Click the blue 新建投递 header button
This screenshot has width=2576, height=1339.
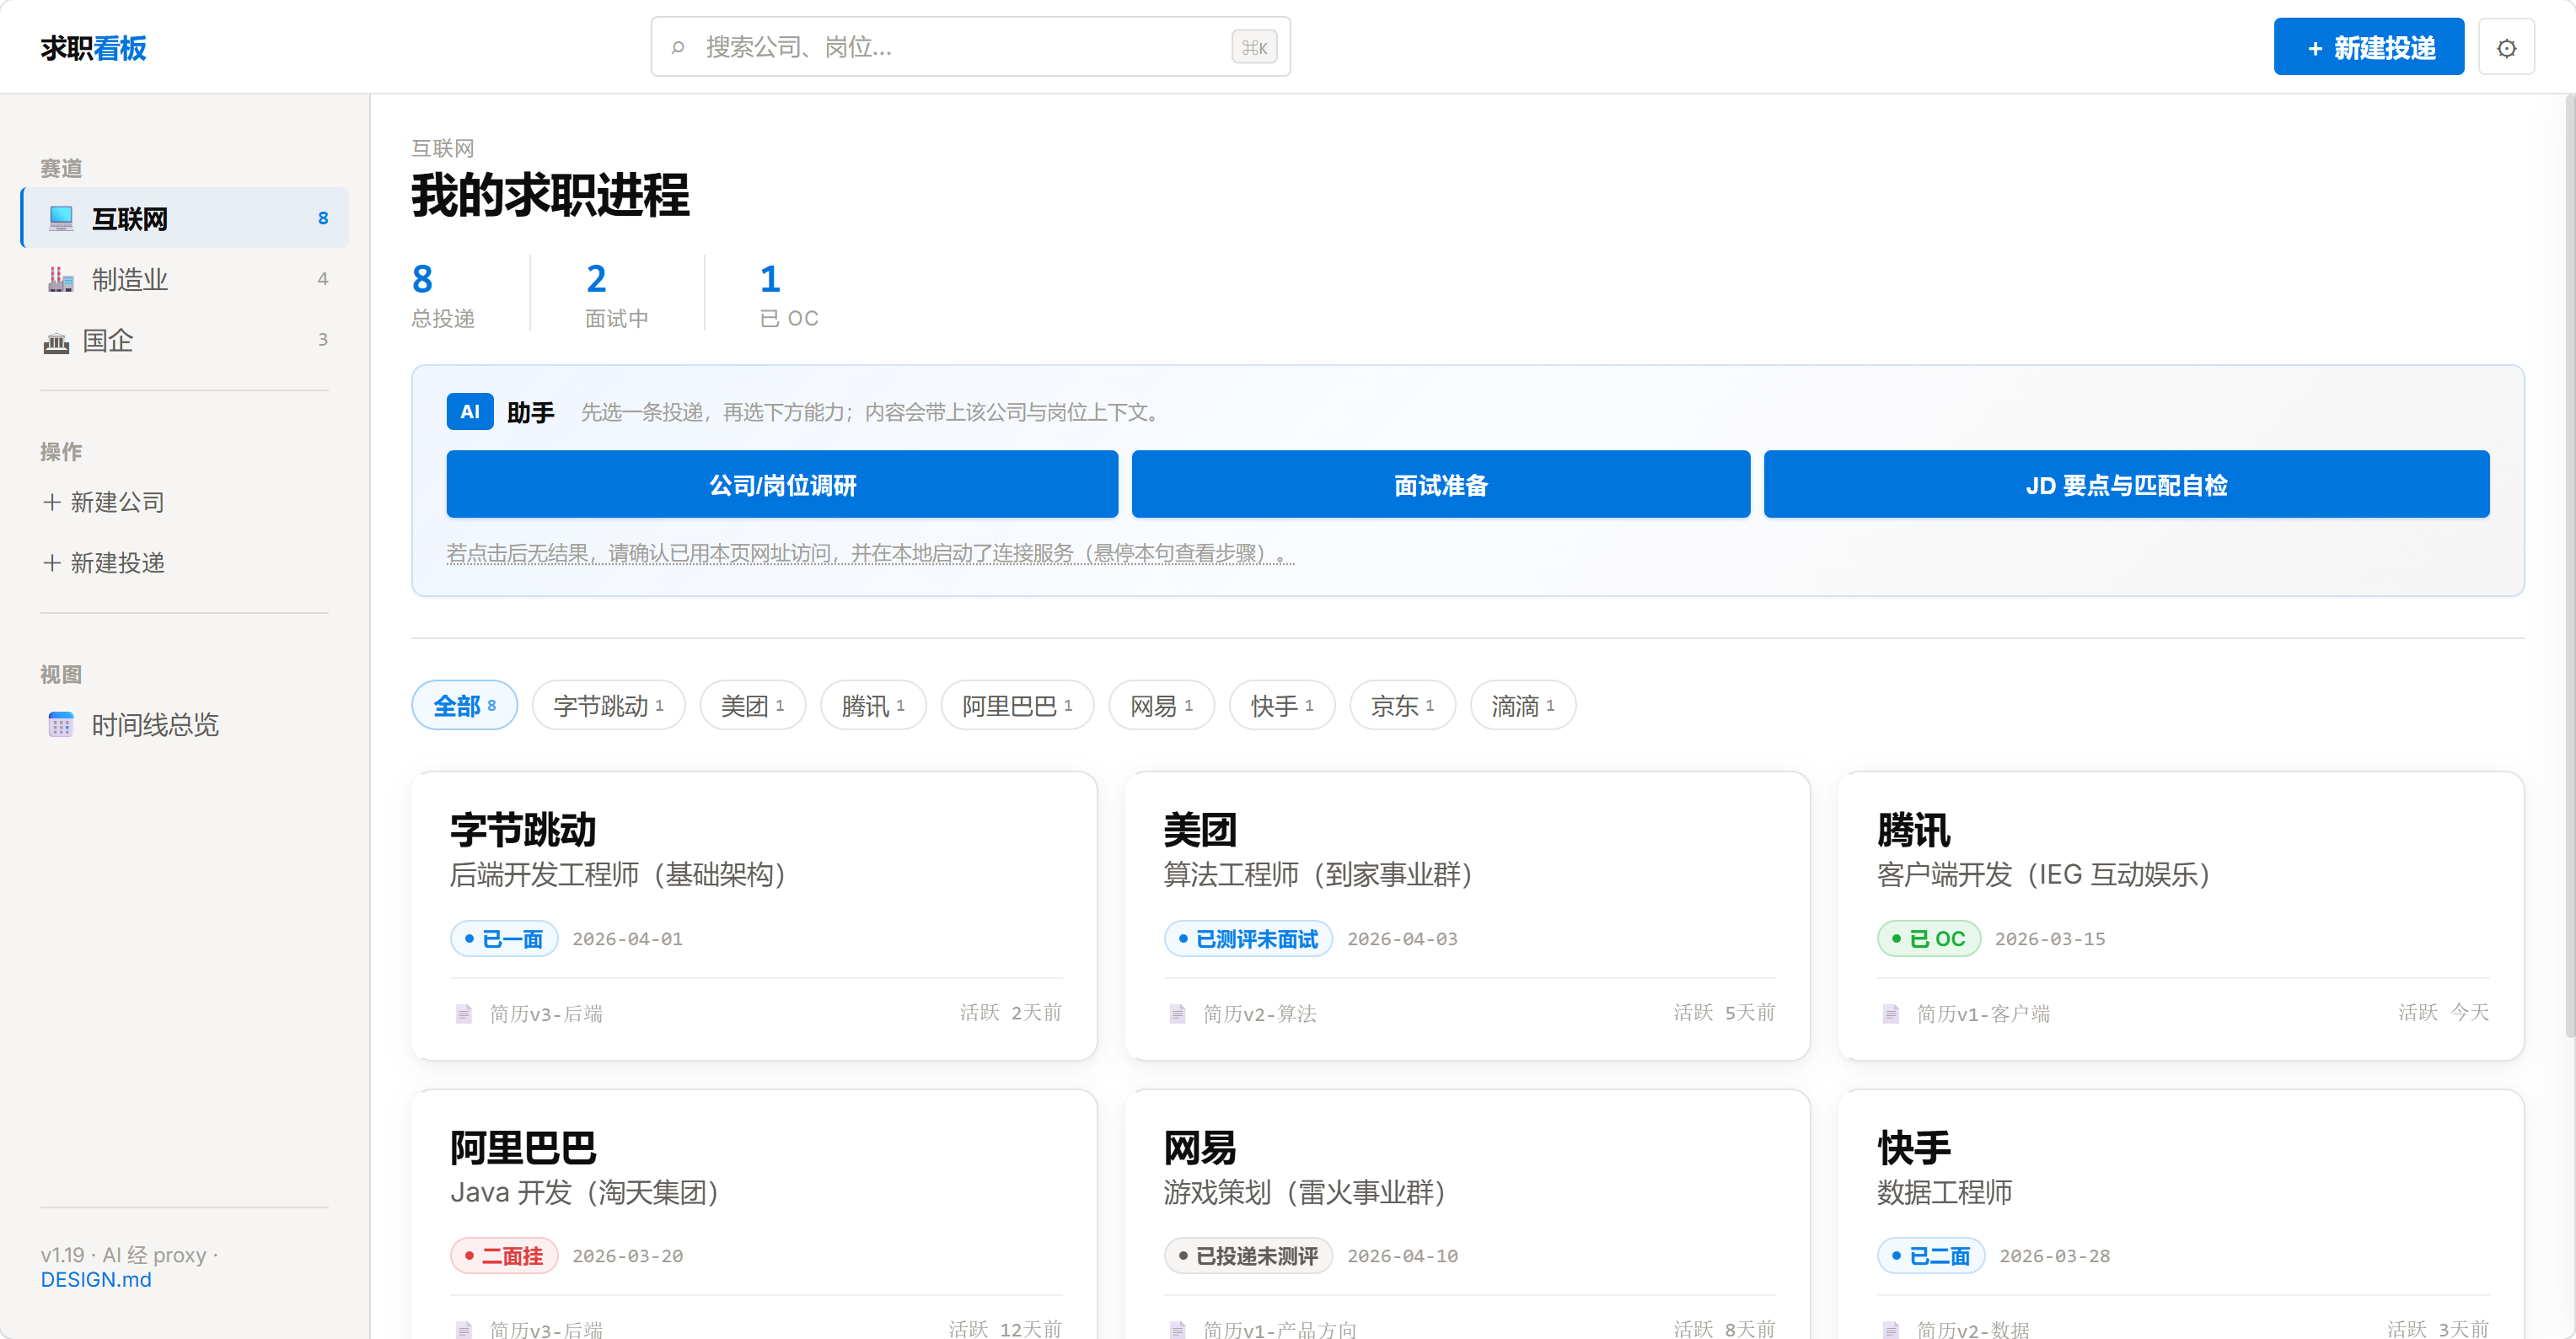[2369, 47]
